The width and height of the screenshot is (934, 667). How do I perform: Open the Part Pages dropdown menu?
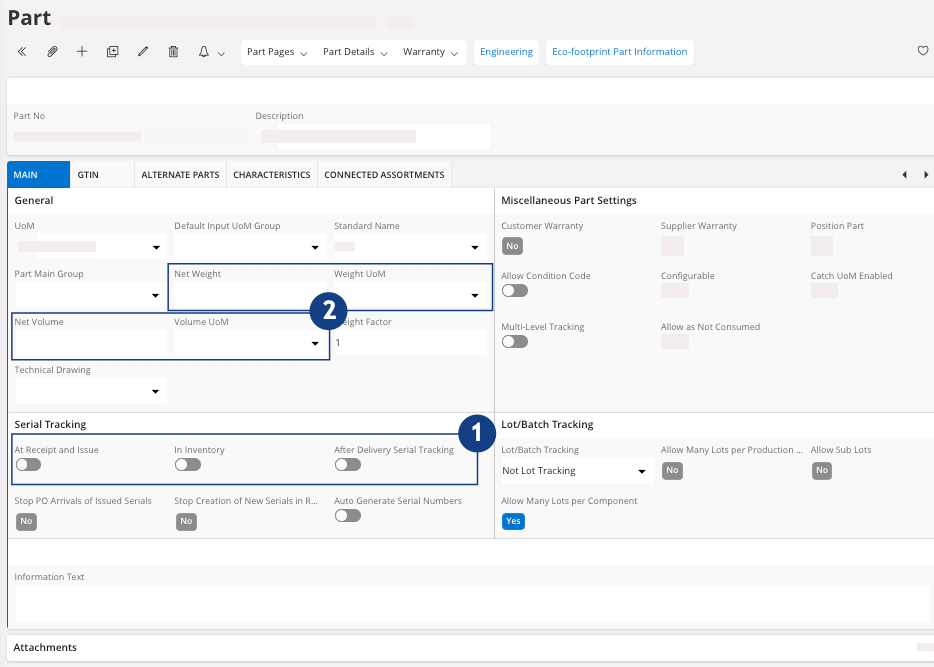[x=277, y=52]
